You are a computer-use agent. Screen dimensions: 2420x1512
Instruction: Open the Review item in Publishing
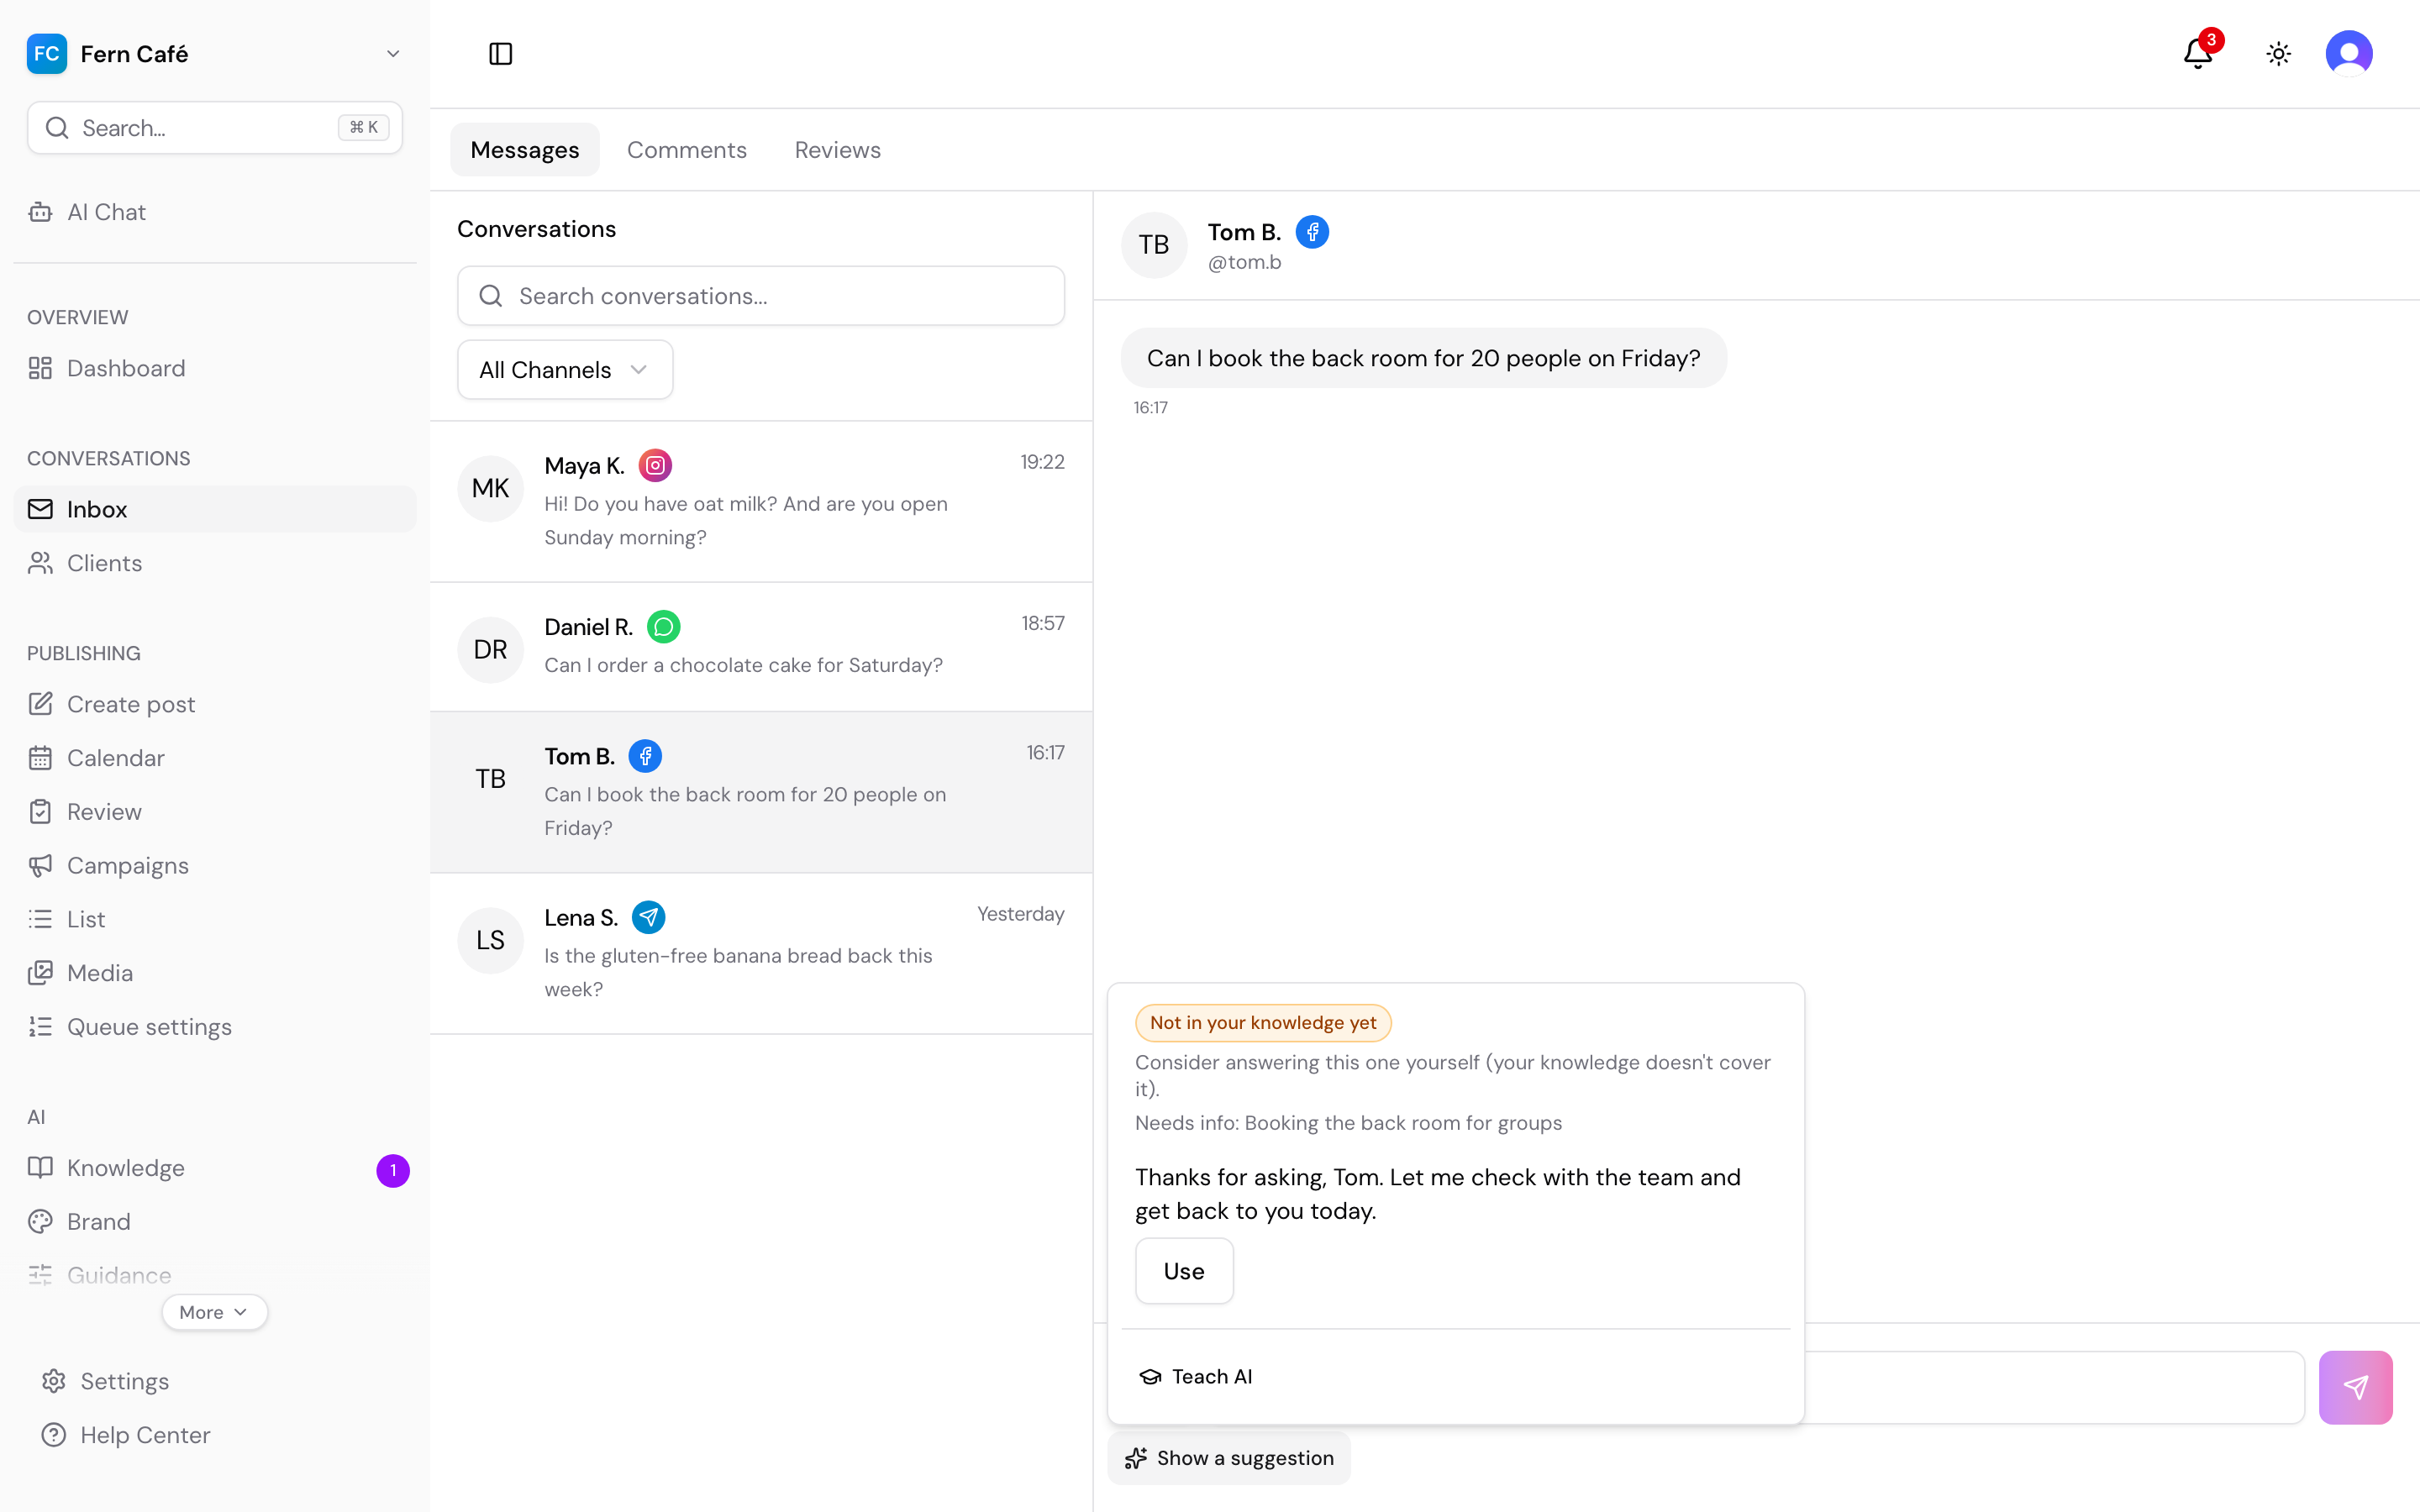pos(215,812)
